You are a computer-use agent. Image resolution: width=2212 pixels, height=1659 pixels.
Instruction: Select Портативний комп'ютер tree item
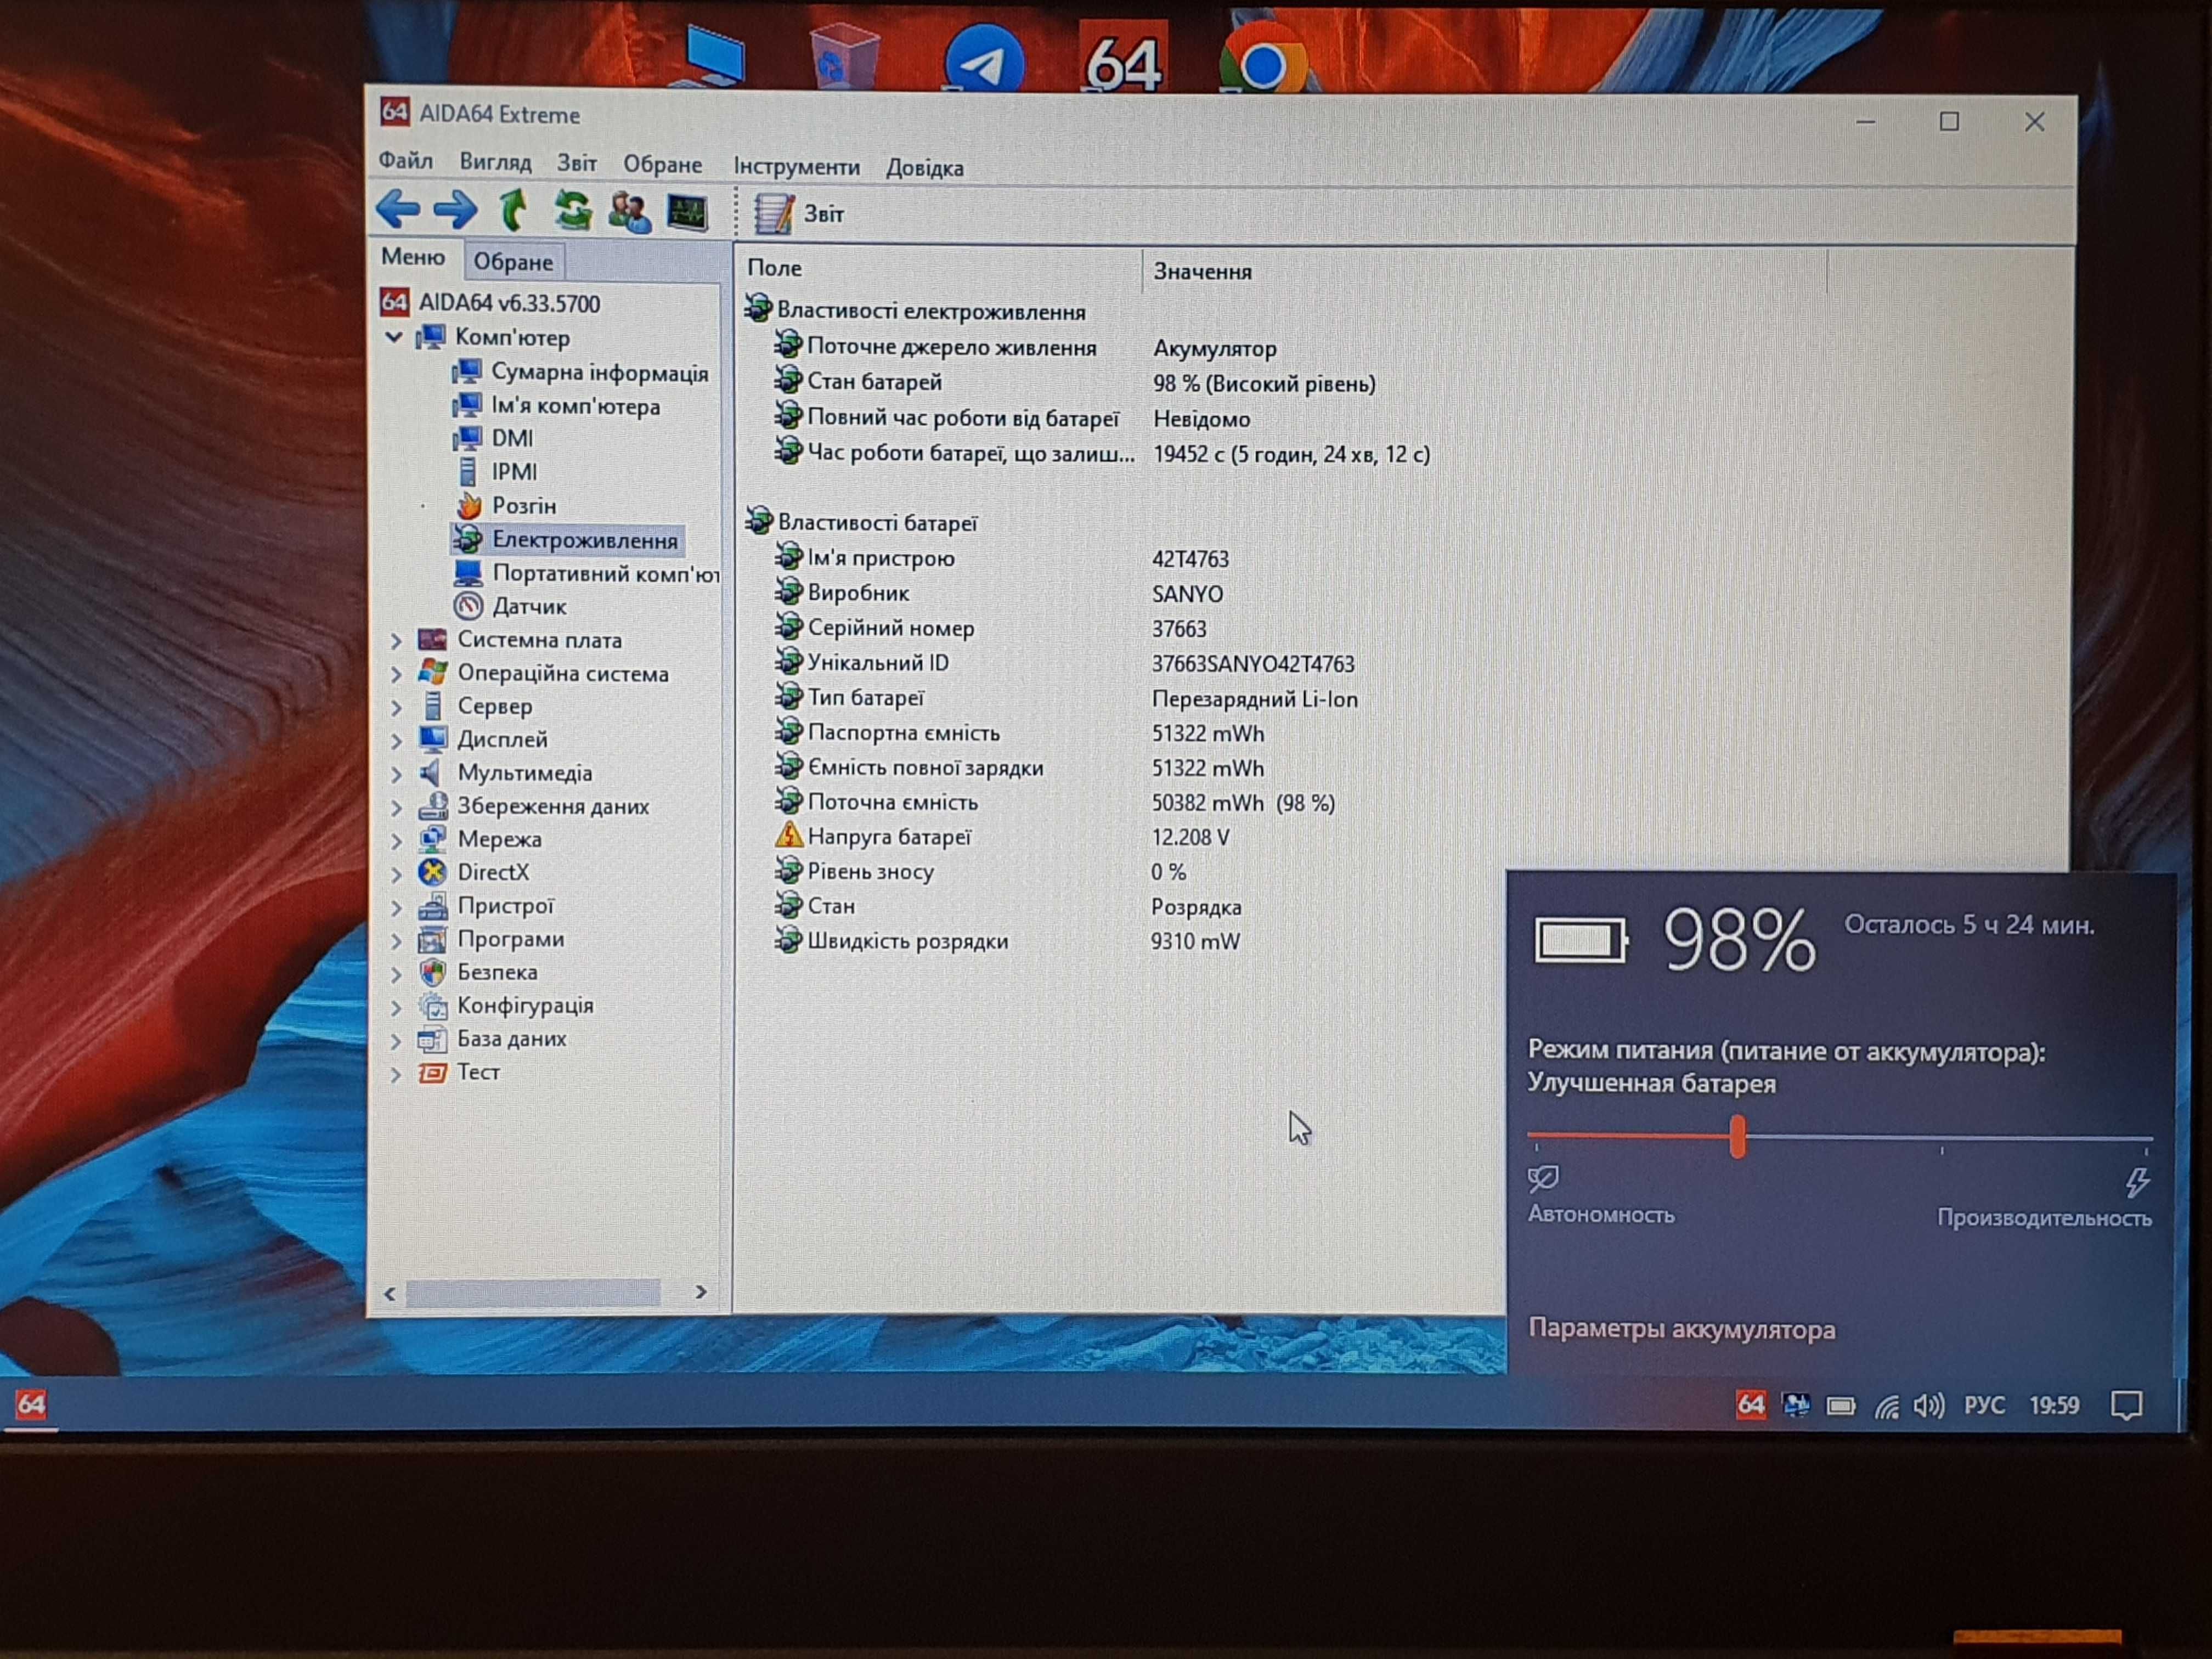click(x=587, y=573)
